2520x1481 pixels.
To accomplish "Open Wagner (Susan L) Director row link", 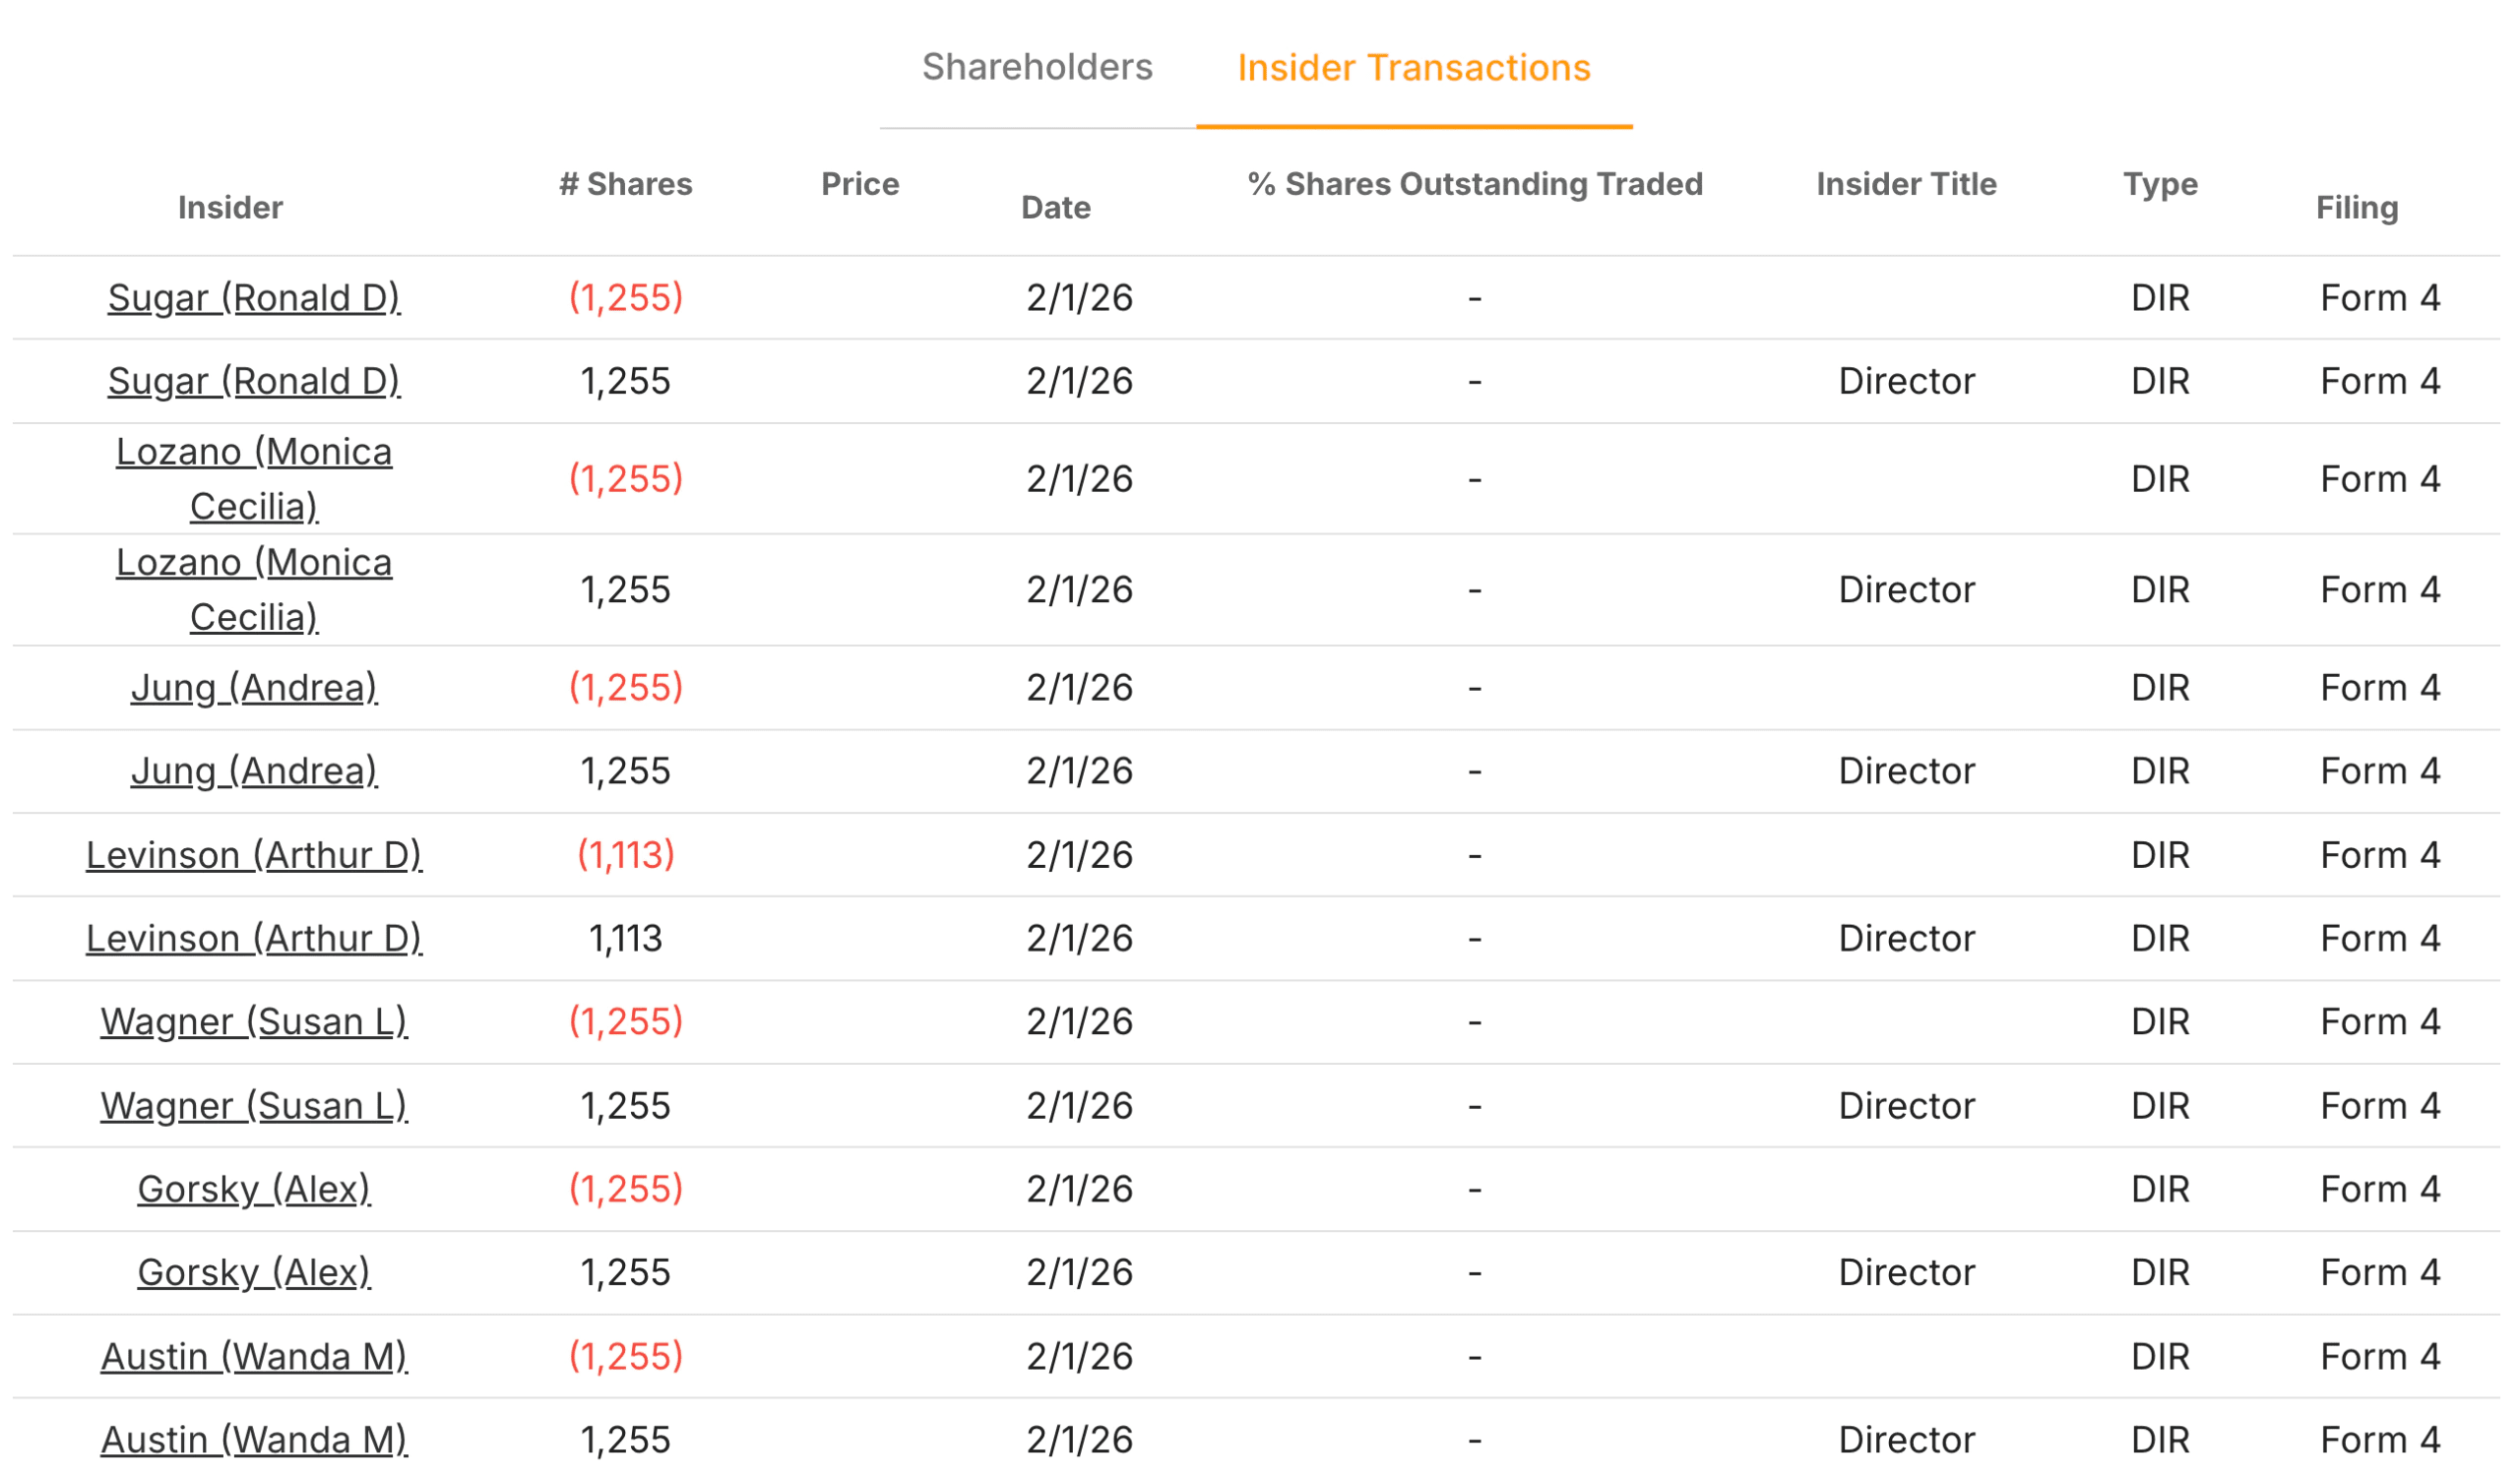I will (254, 1106).
